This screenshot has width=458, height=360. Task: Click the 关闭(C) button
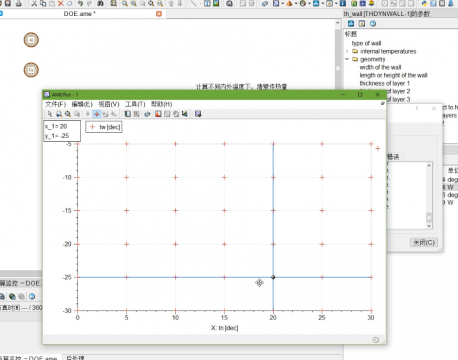coord(424,243)
